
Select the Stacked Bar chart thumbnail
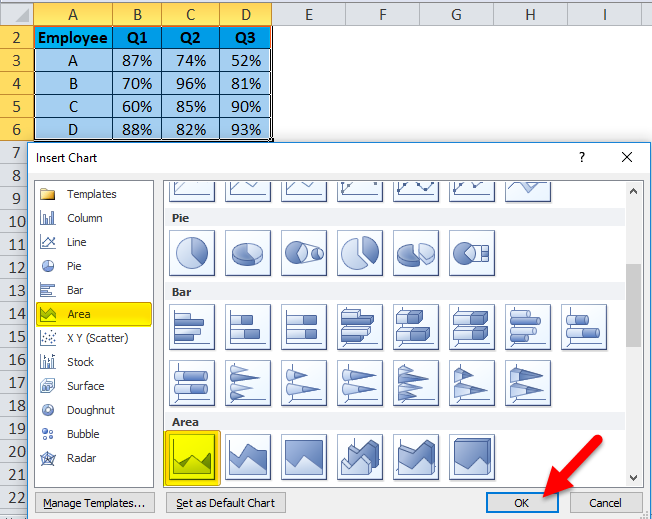coord(248,327)
